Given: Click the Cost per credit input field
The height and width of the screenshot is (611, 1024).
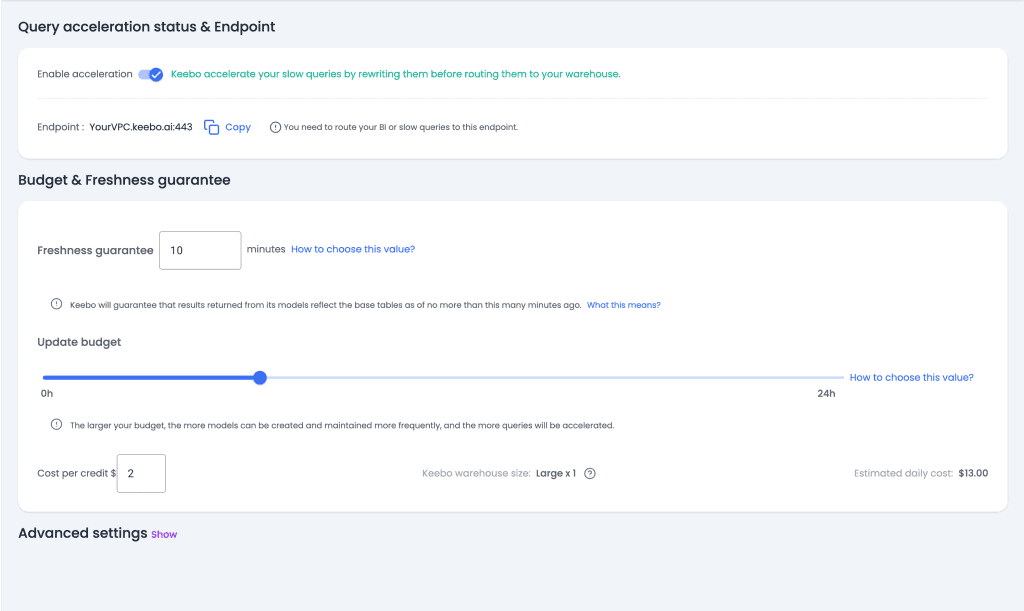Looking at the screenshot, I should pyautogui.click(x=141, y=473).
